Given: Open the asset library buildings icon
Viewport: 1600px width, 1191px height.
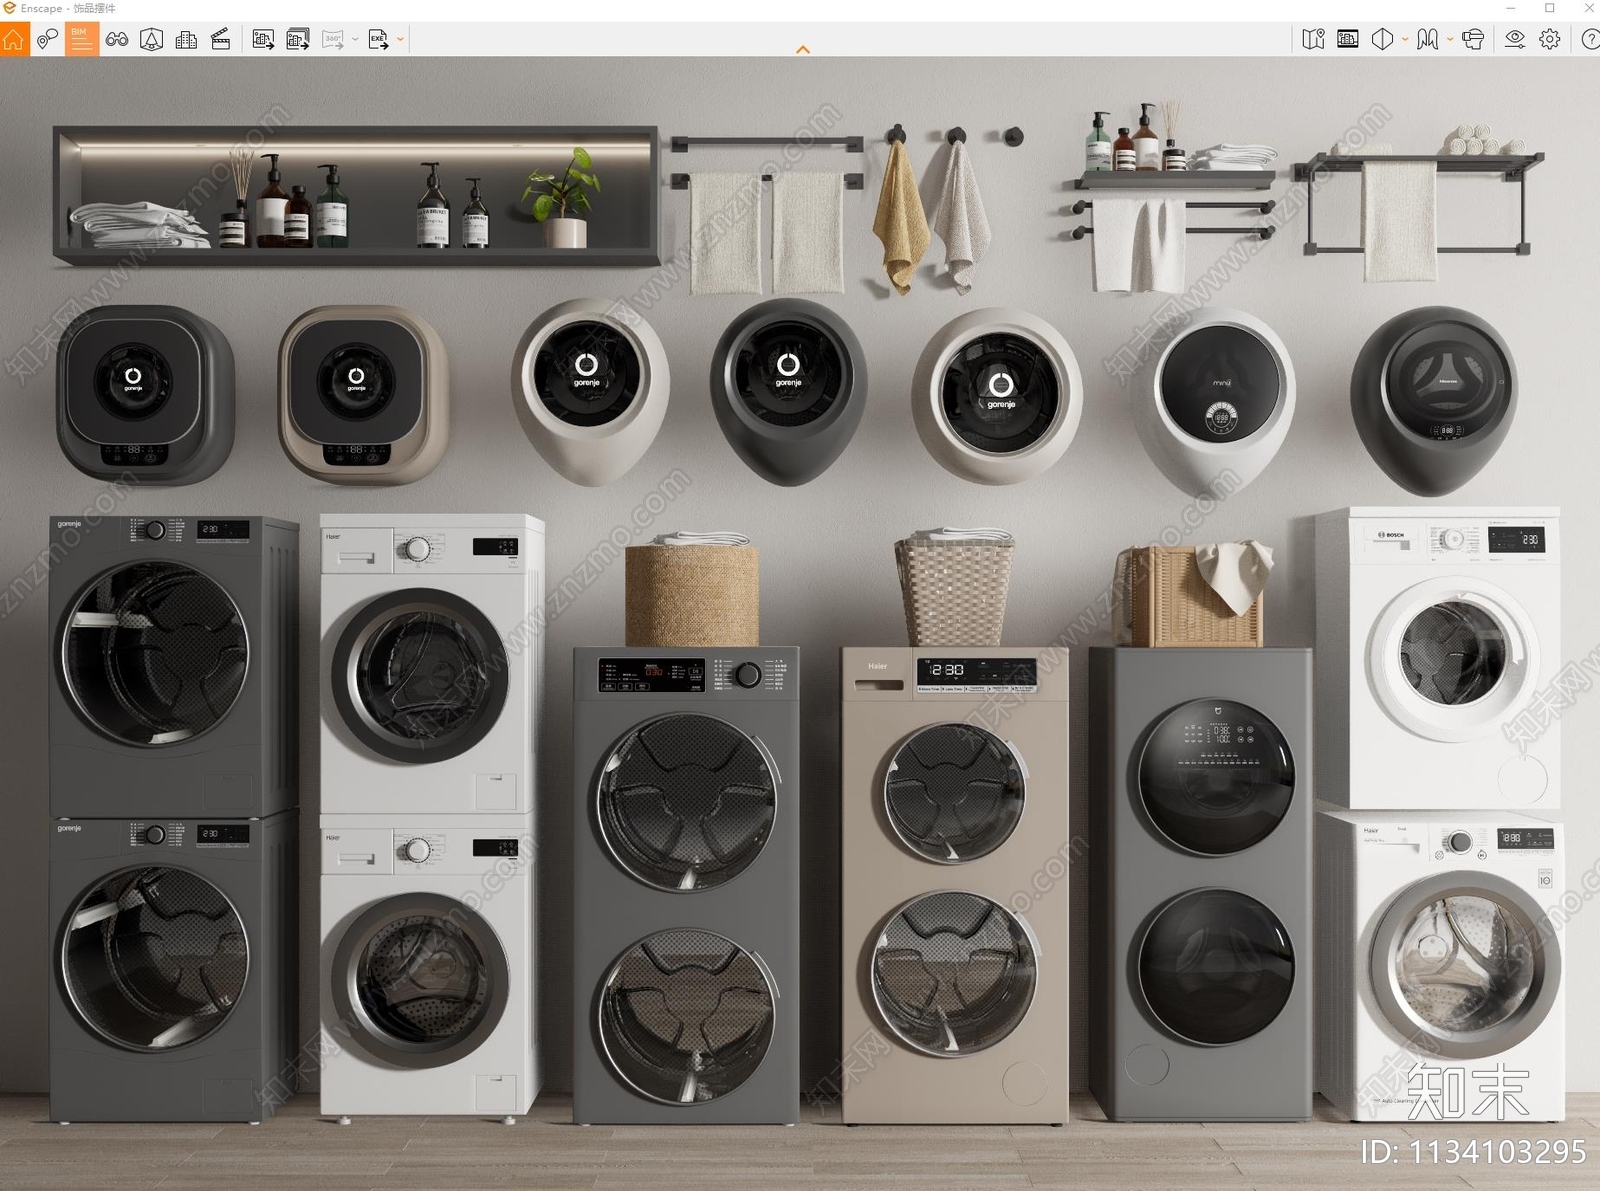Looking at the screenshot, I should tap(186, 39).
